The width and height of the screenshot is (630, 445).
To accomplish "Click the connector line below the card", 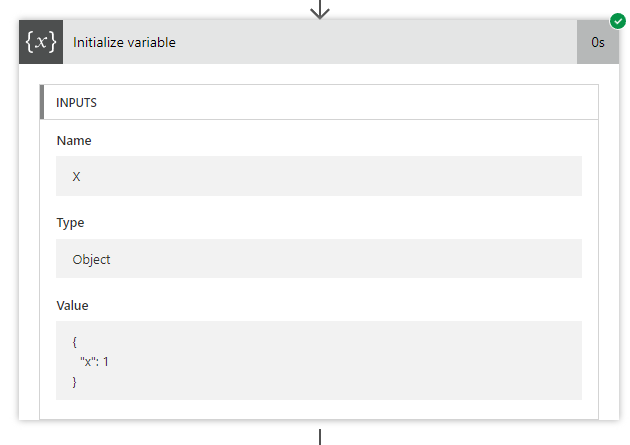I will [x=320, y=436].
